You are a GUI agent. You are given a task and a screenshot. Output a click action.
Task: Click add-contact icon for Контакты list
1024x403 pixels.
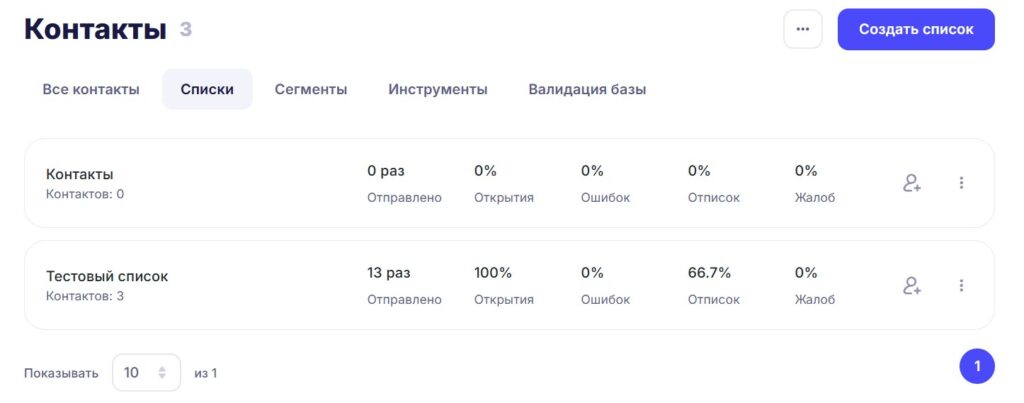point(912,184)
